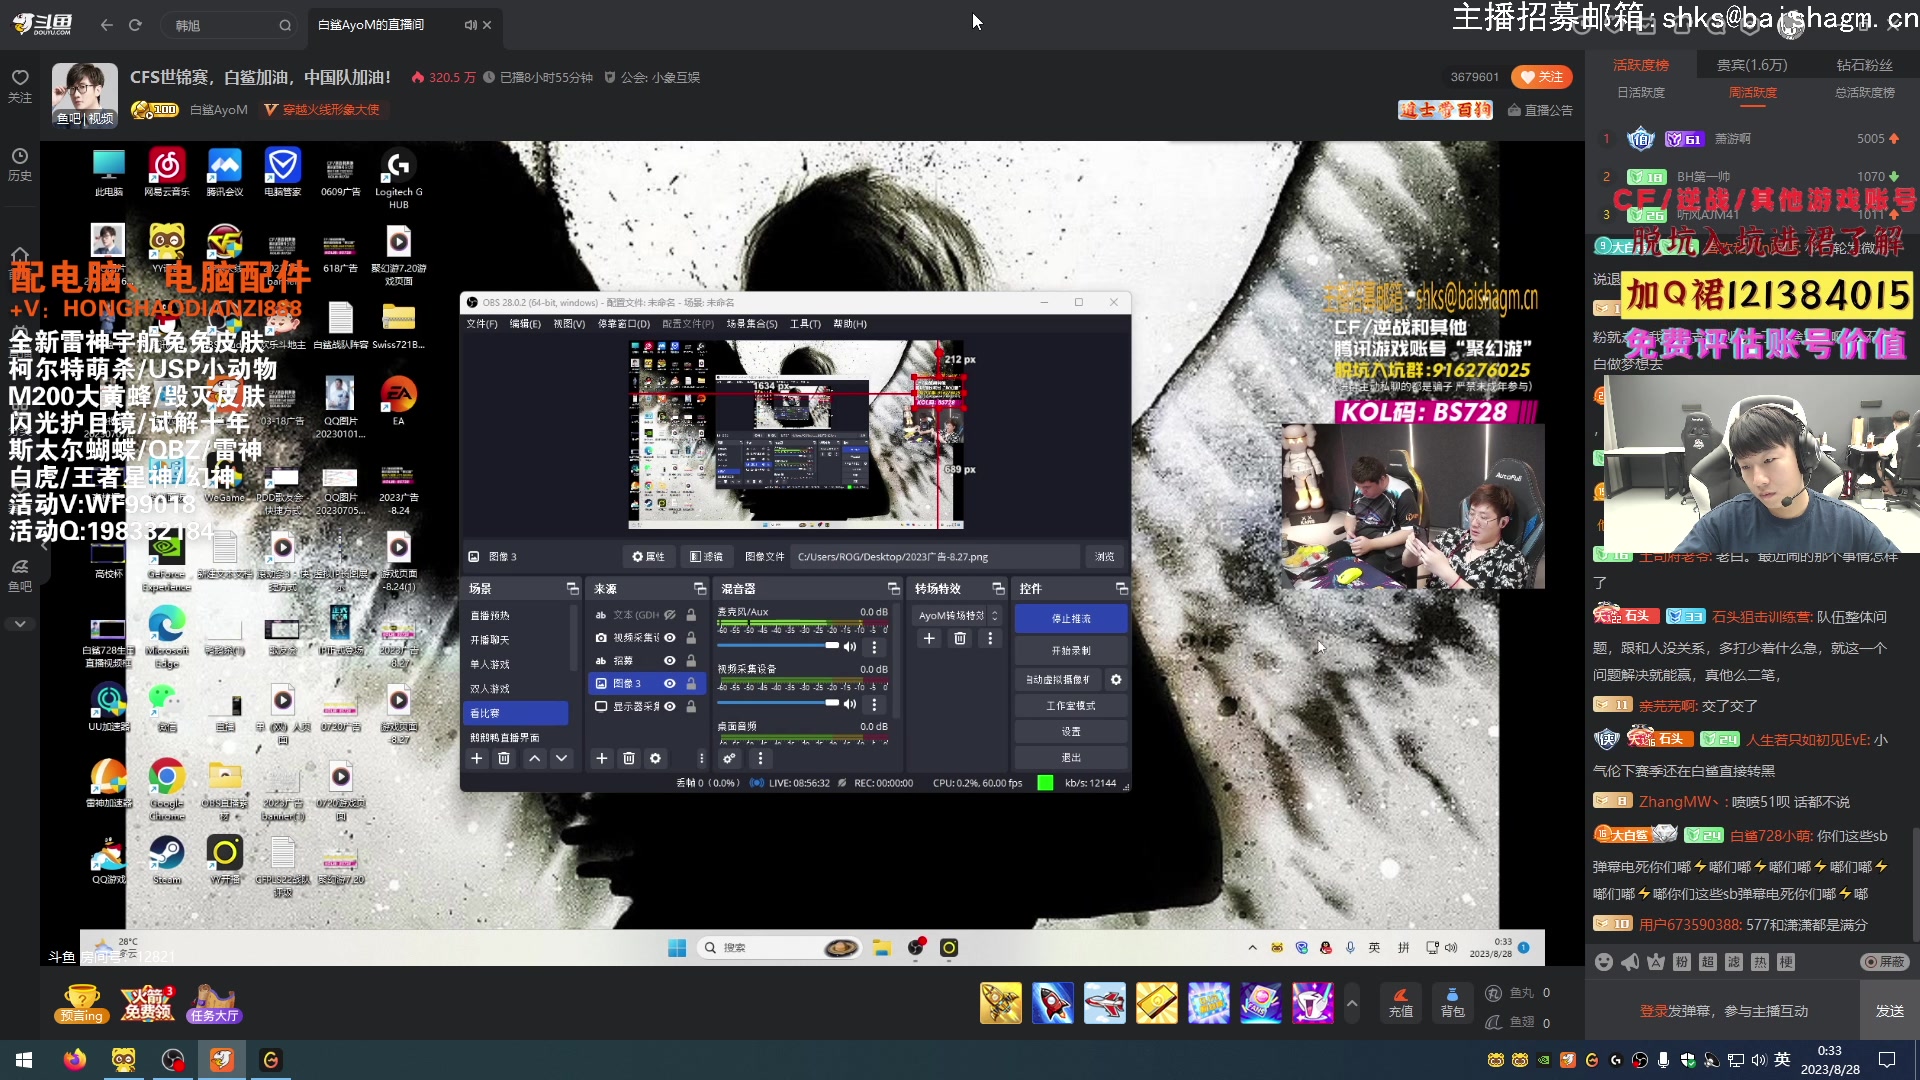The height and width of the screenshot is (1080, 1920).
Task: Click 发送 send button in chat
Action: [x=1889, y=1011]
